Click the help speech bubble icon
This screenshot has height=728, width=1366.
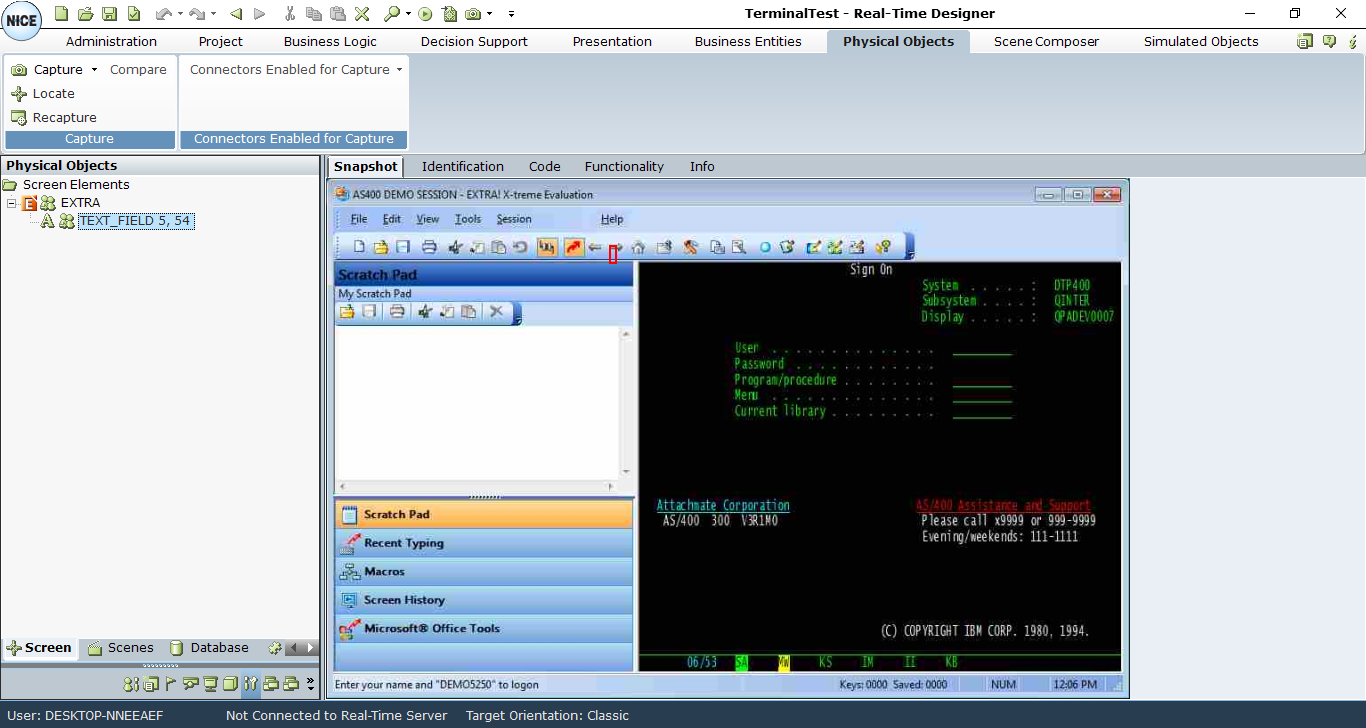1329,42
